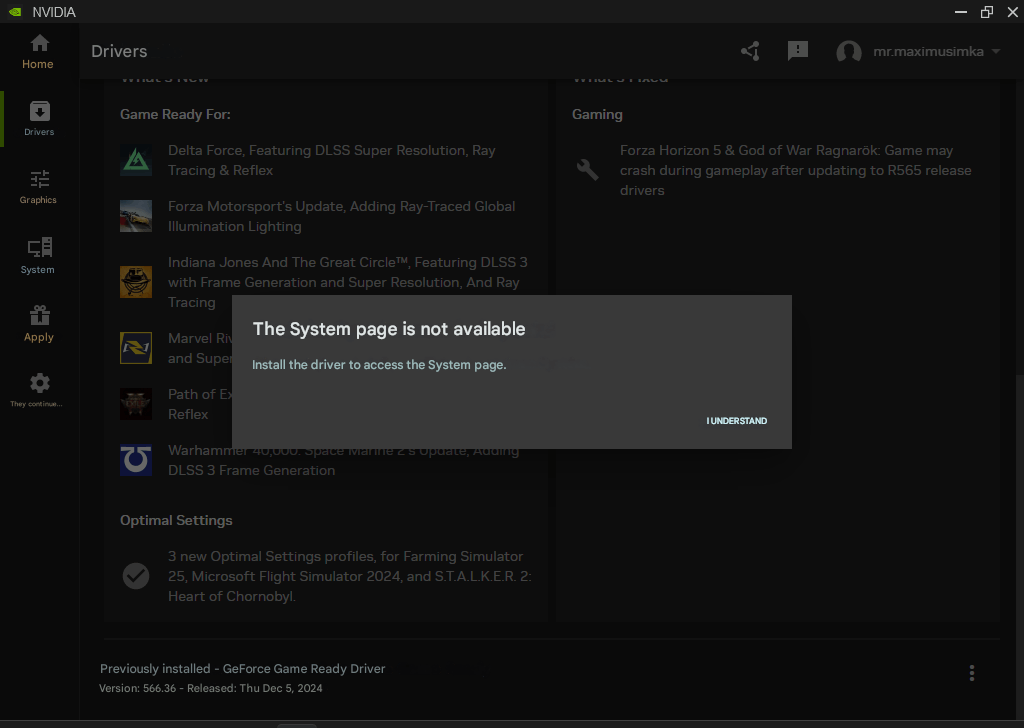Open the feedback exclamation icon
Viewport: 1024px width, 728px height.
[797, 51]
